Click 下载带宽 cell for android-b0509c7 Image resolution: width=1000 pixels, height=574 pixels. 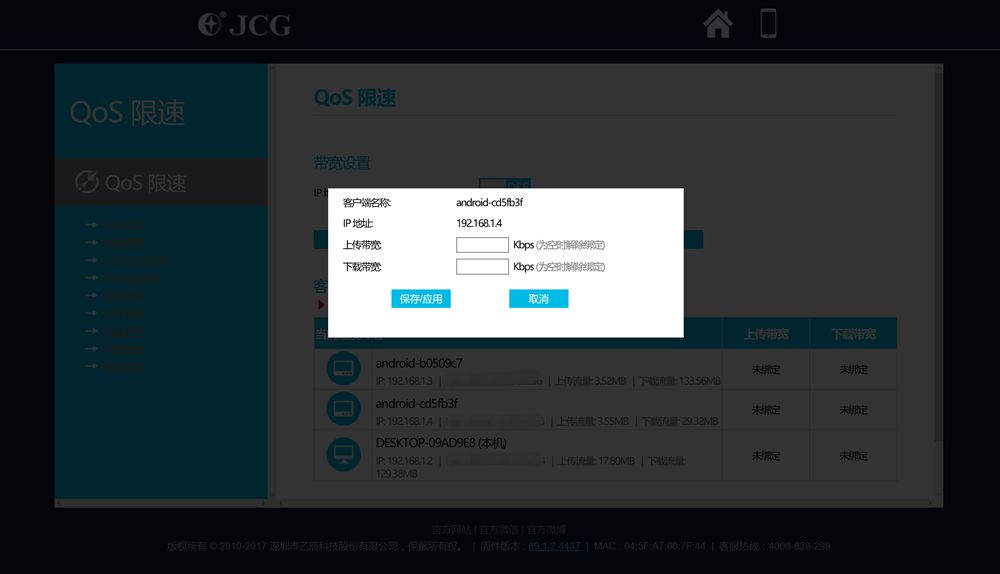(x=853, y=369)
